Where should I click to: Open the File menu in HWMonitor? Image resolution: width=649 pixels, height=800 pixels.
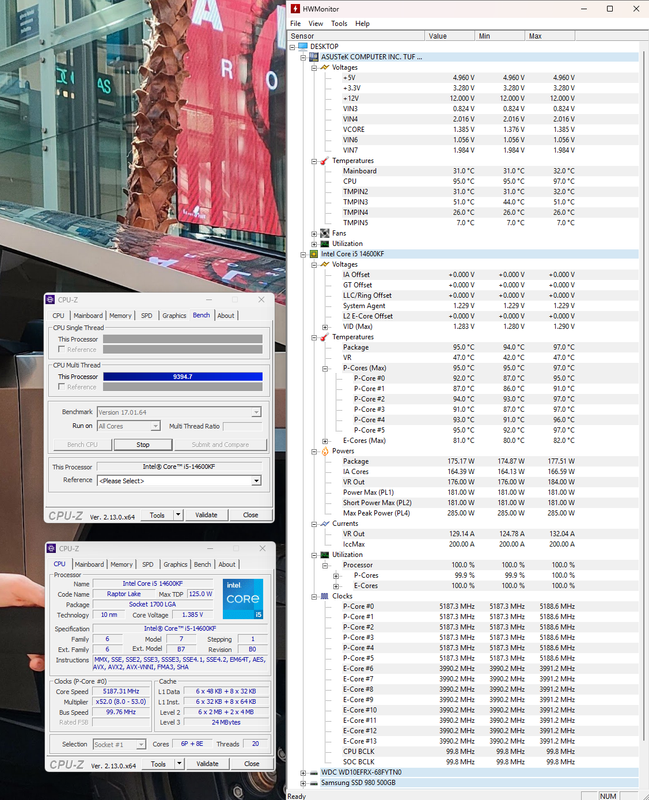[x=295, y=23]
